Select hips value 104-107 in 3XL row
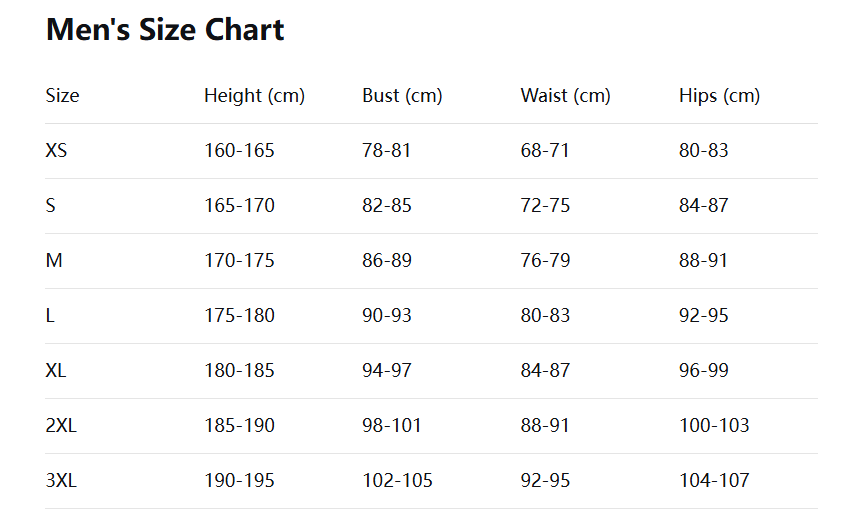Screen dimensions: 854x515 tap(714, 481)
